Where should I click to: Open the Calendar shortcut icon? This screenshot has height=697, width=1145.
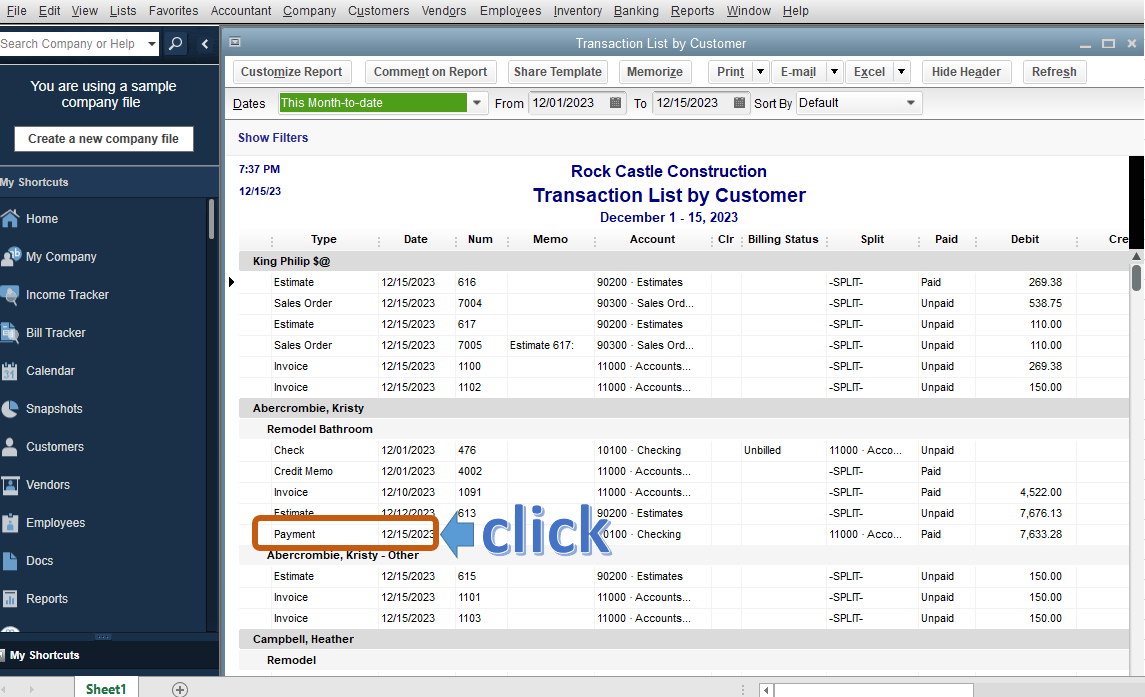(x=9, y=370)
